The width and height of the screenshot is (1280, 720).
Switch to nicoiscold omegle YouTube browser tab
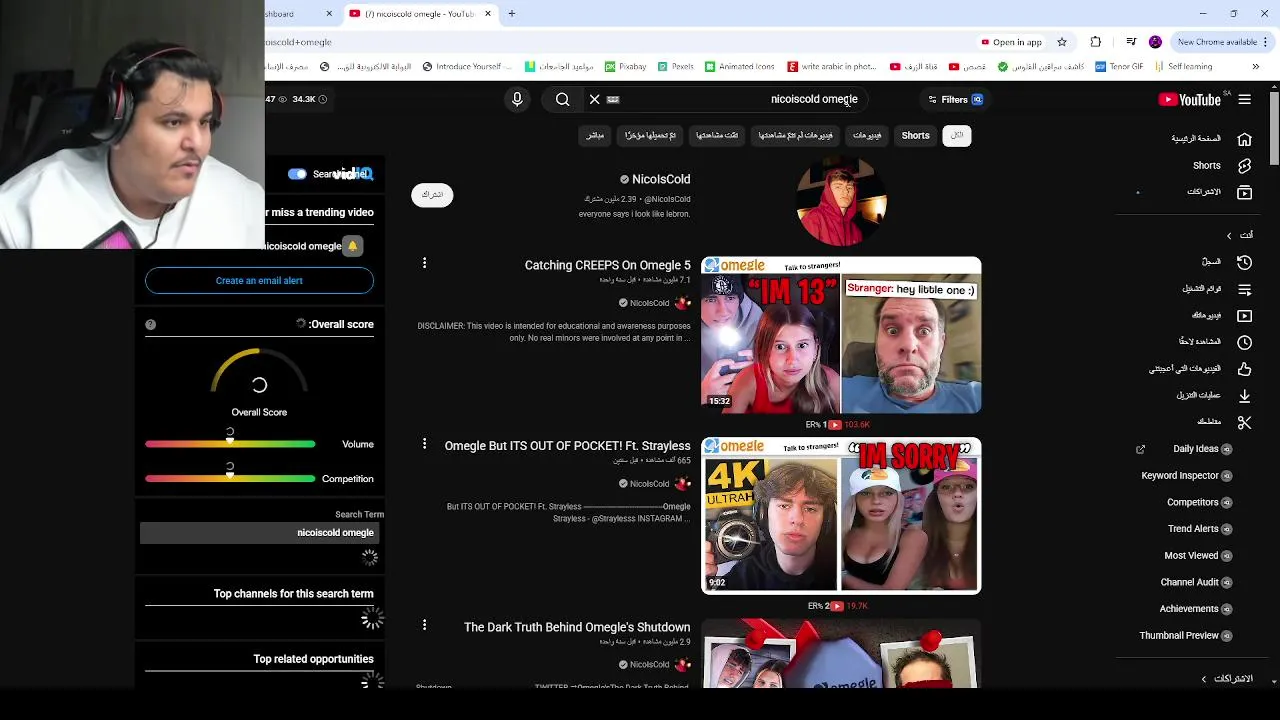click(x=420, y=14)
